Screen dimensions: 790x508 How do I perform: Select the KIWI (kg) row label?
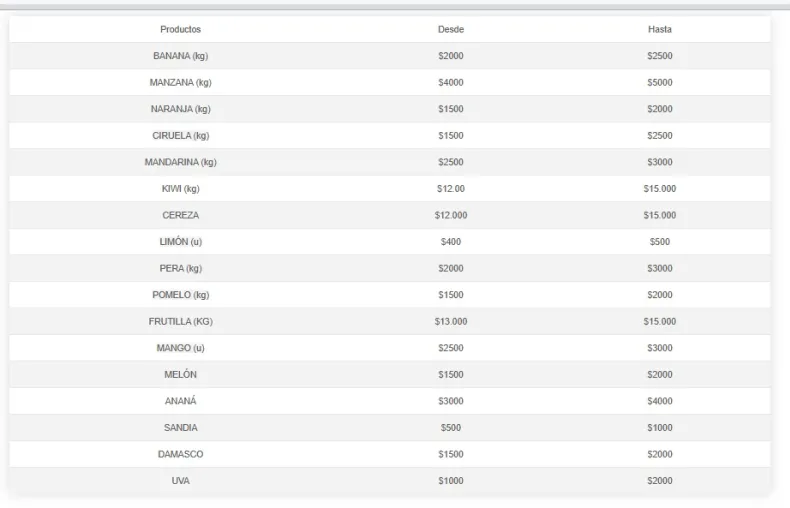tap(180, 188)
